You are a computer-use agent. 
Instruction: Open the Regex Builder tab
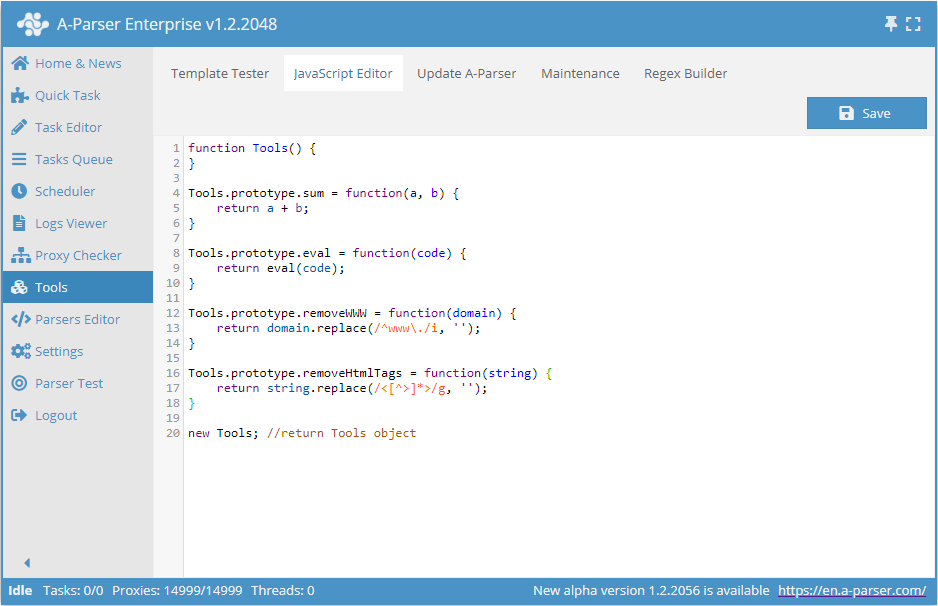point(685,73)
